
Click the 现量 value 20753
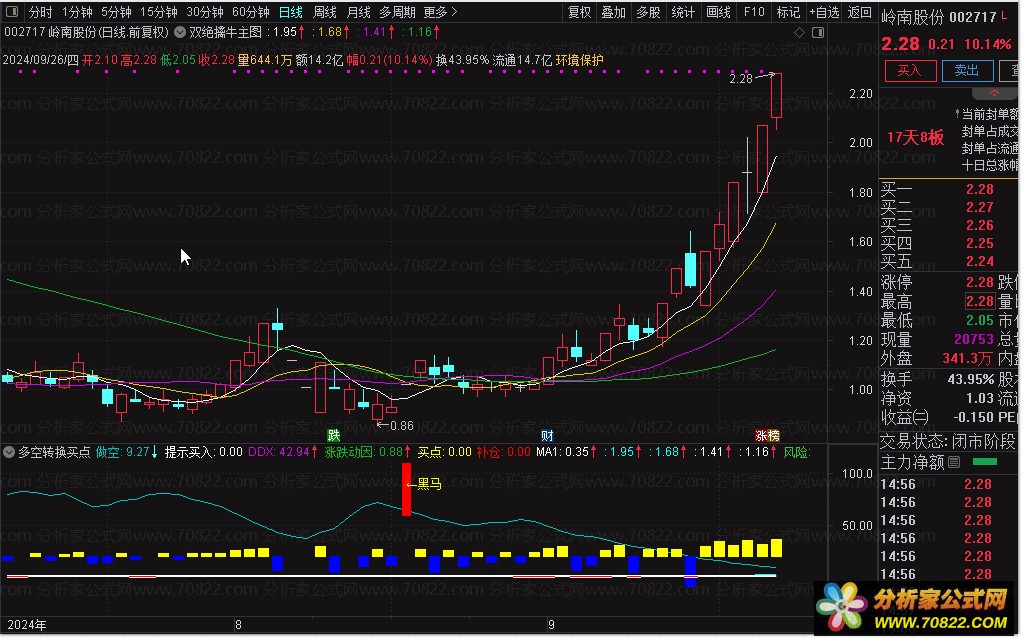point(974,339)
